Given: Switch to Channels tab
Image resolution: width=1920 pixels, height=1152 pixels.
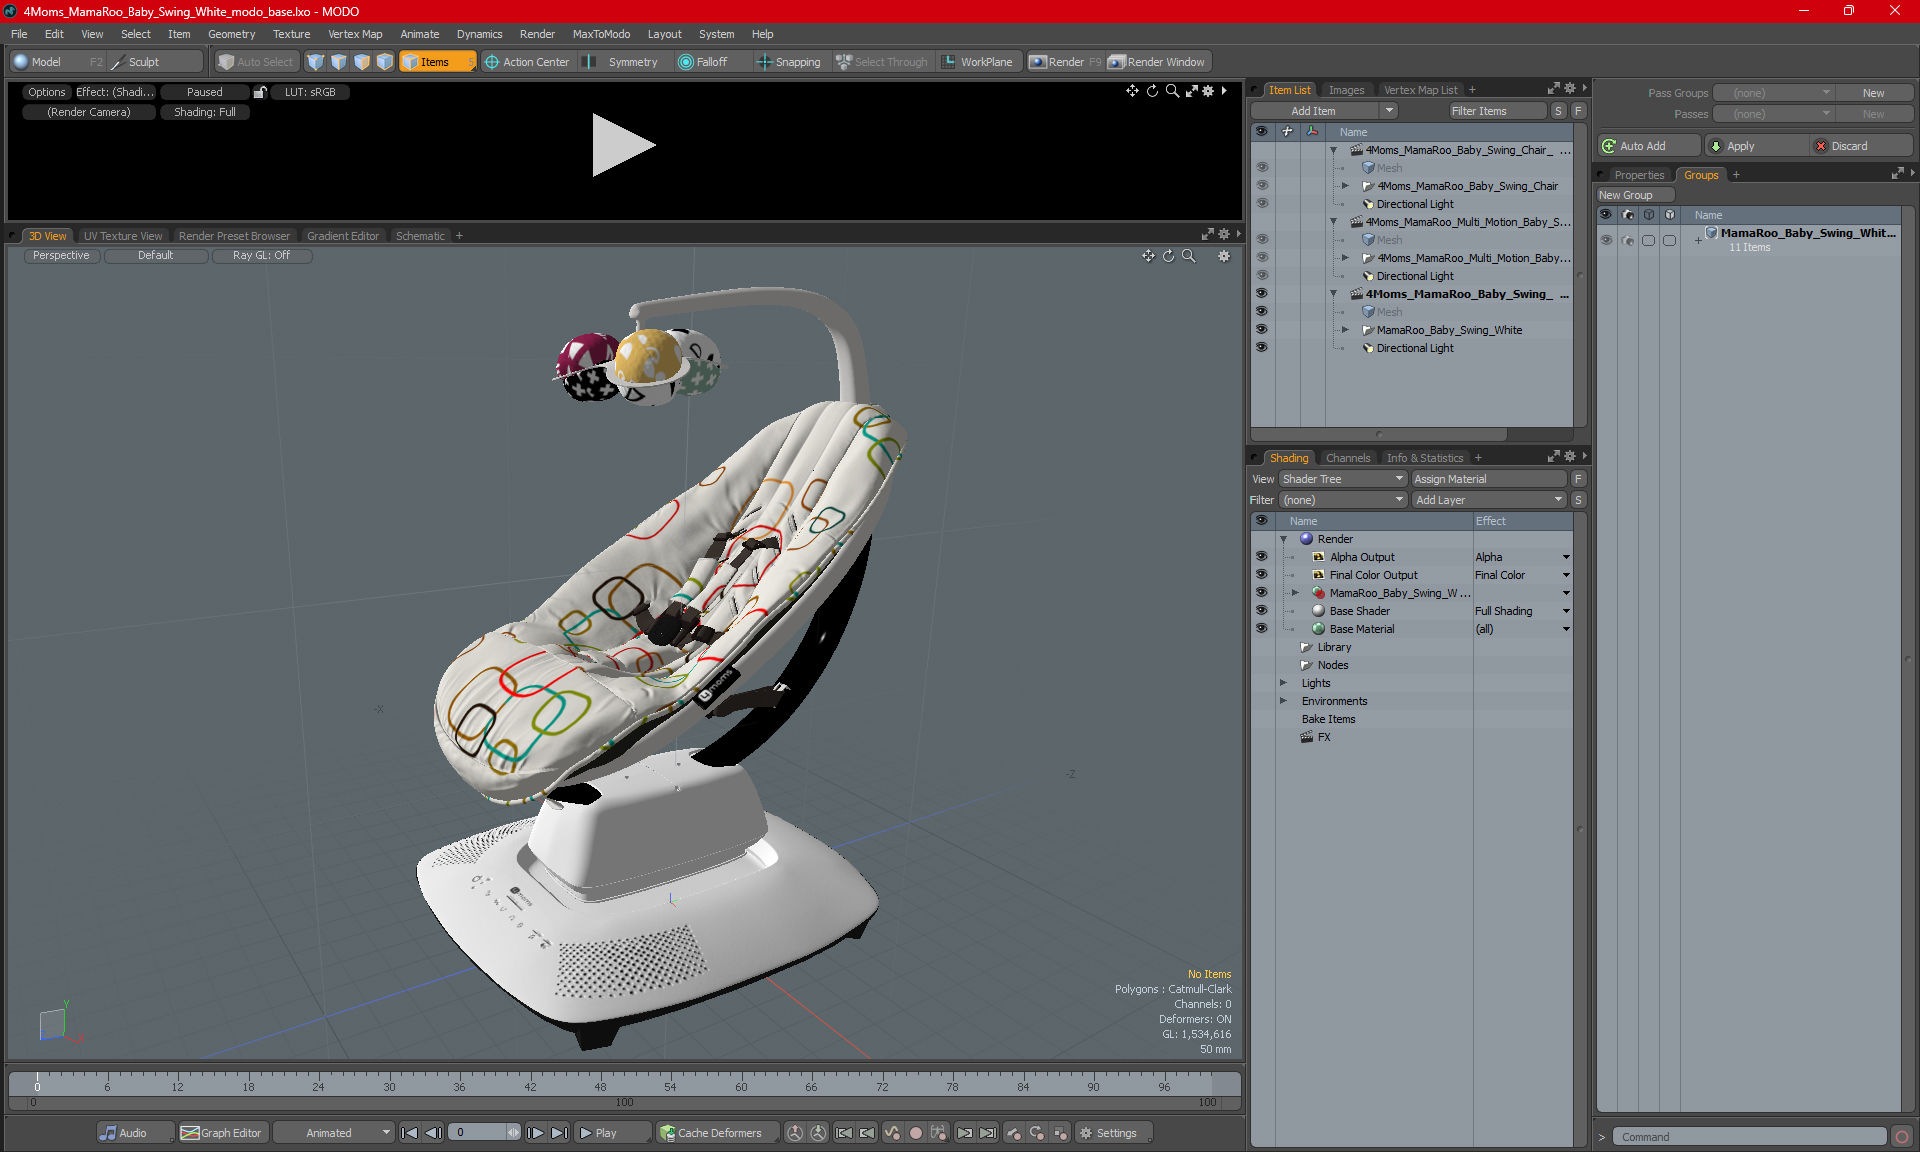Looking at the screenshot, I should click(x=1348, y=458).
